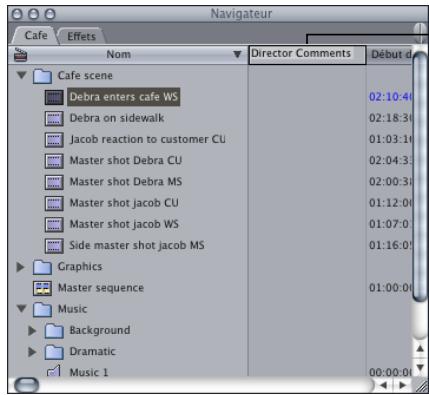Click the horizontal scrollbar thumb

27,385
